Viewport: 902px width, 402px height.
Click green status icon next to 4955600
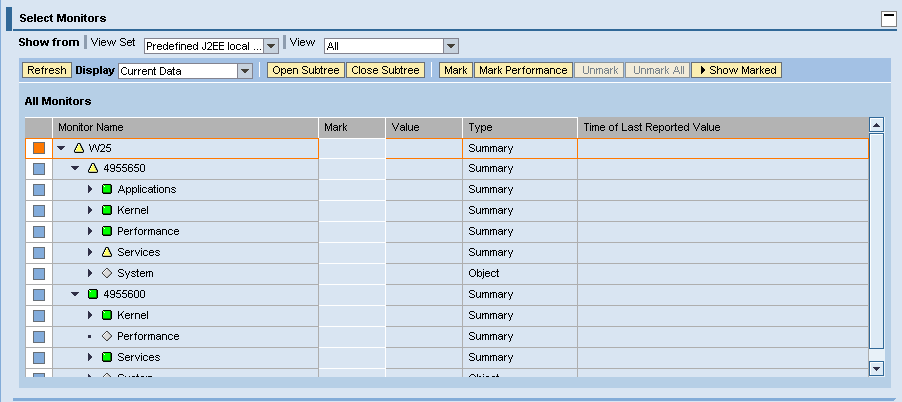coord(93,295)
